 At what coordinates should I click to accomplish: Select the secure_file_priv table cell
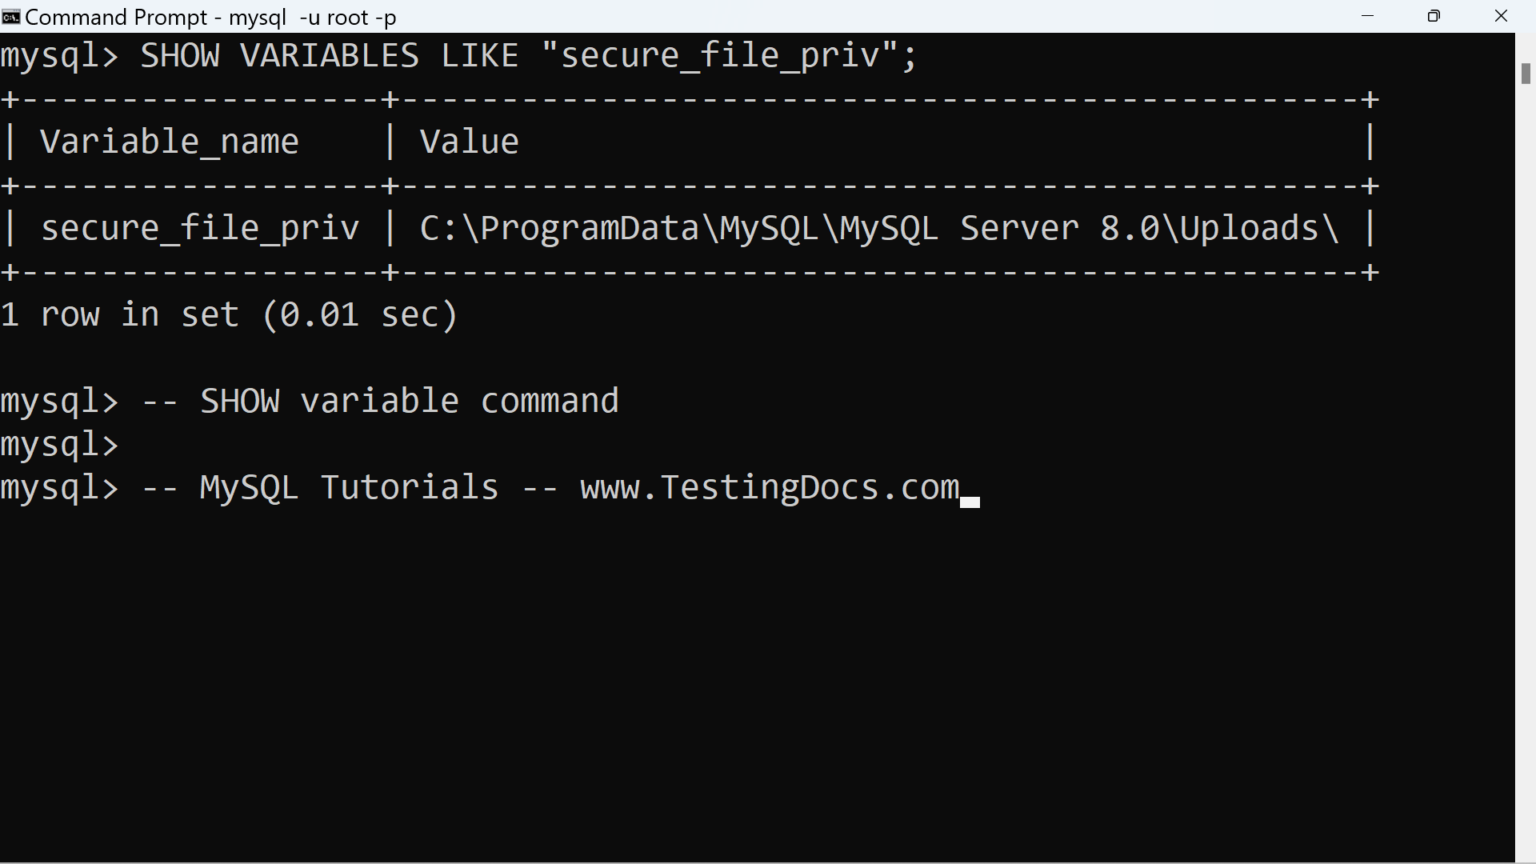pos(200,229)
